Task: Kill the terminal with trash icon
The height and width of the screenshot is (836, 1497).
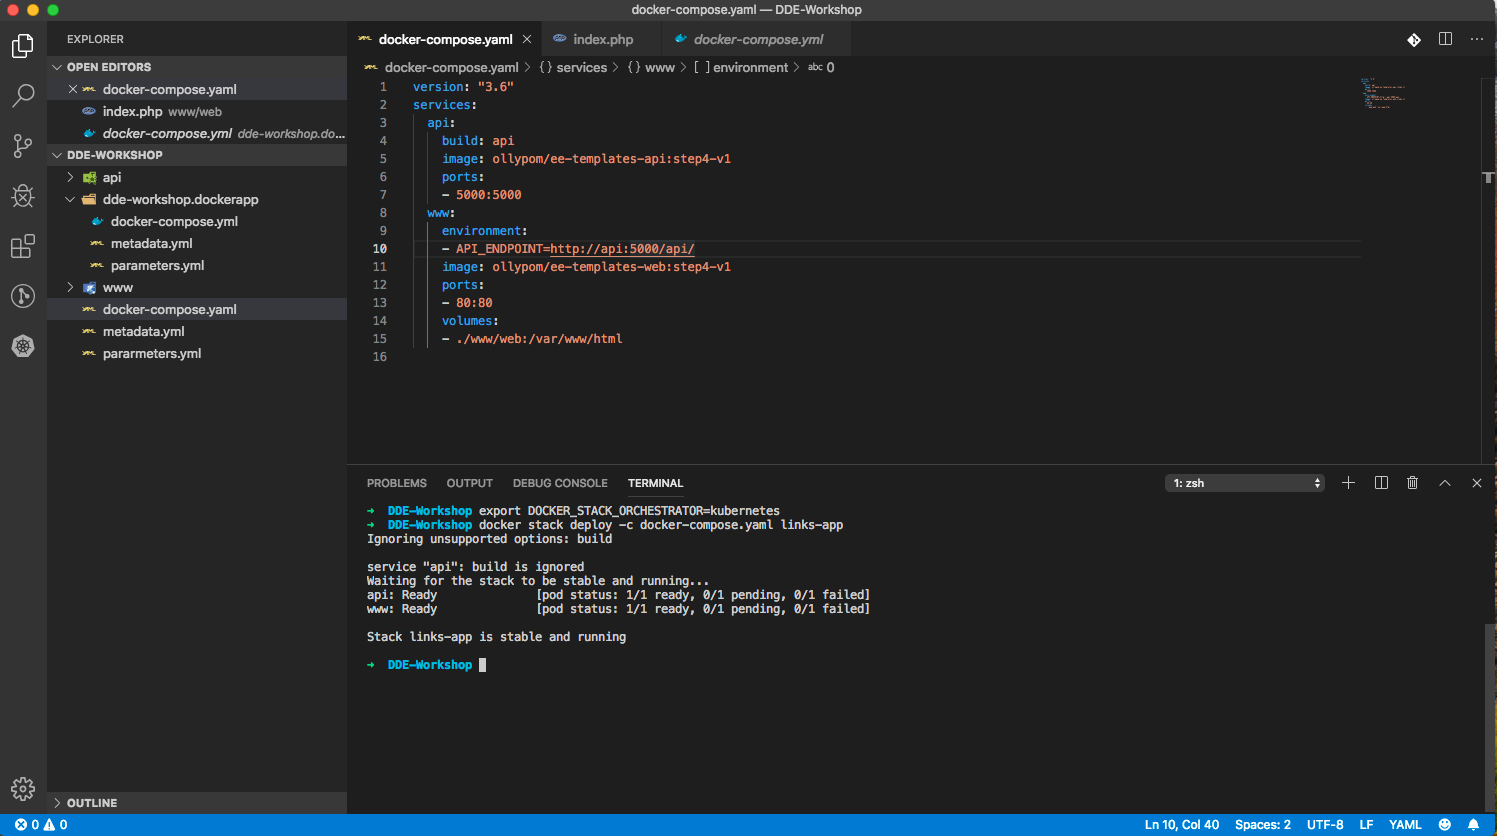Action: click(1412, 483)
